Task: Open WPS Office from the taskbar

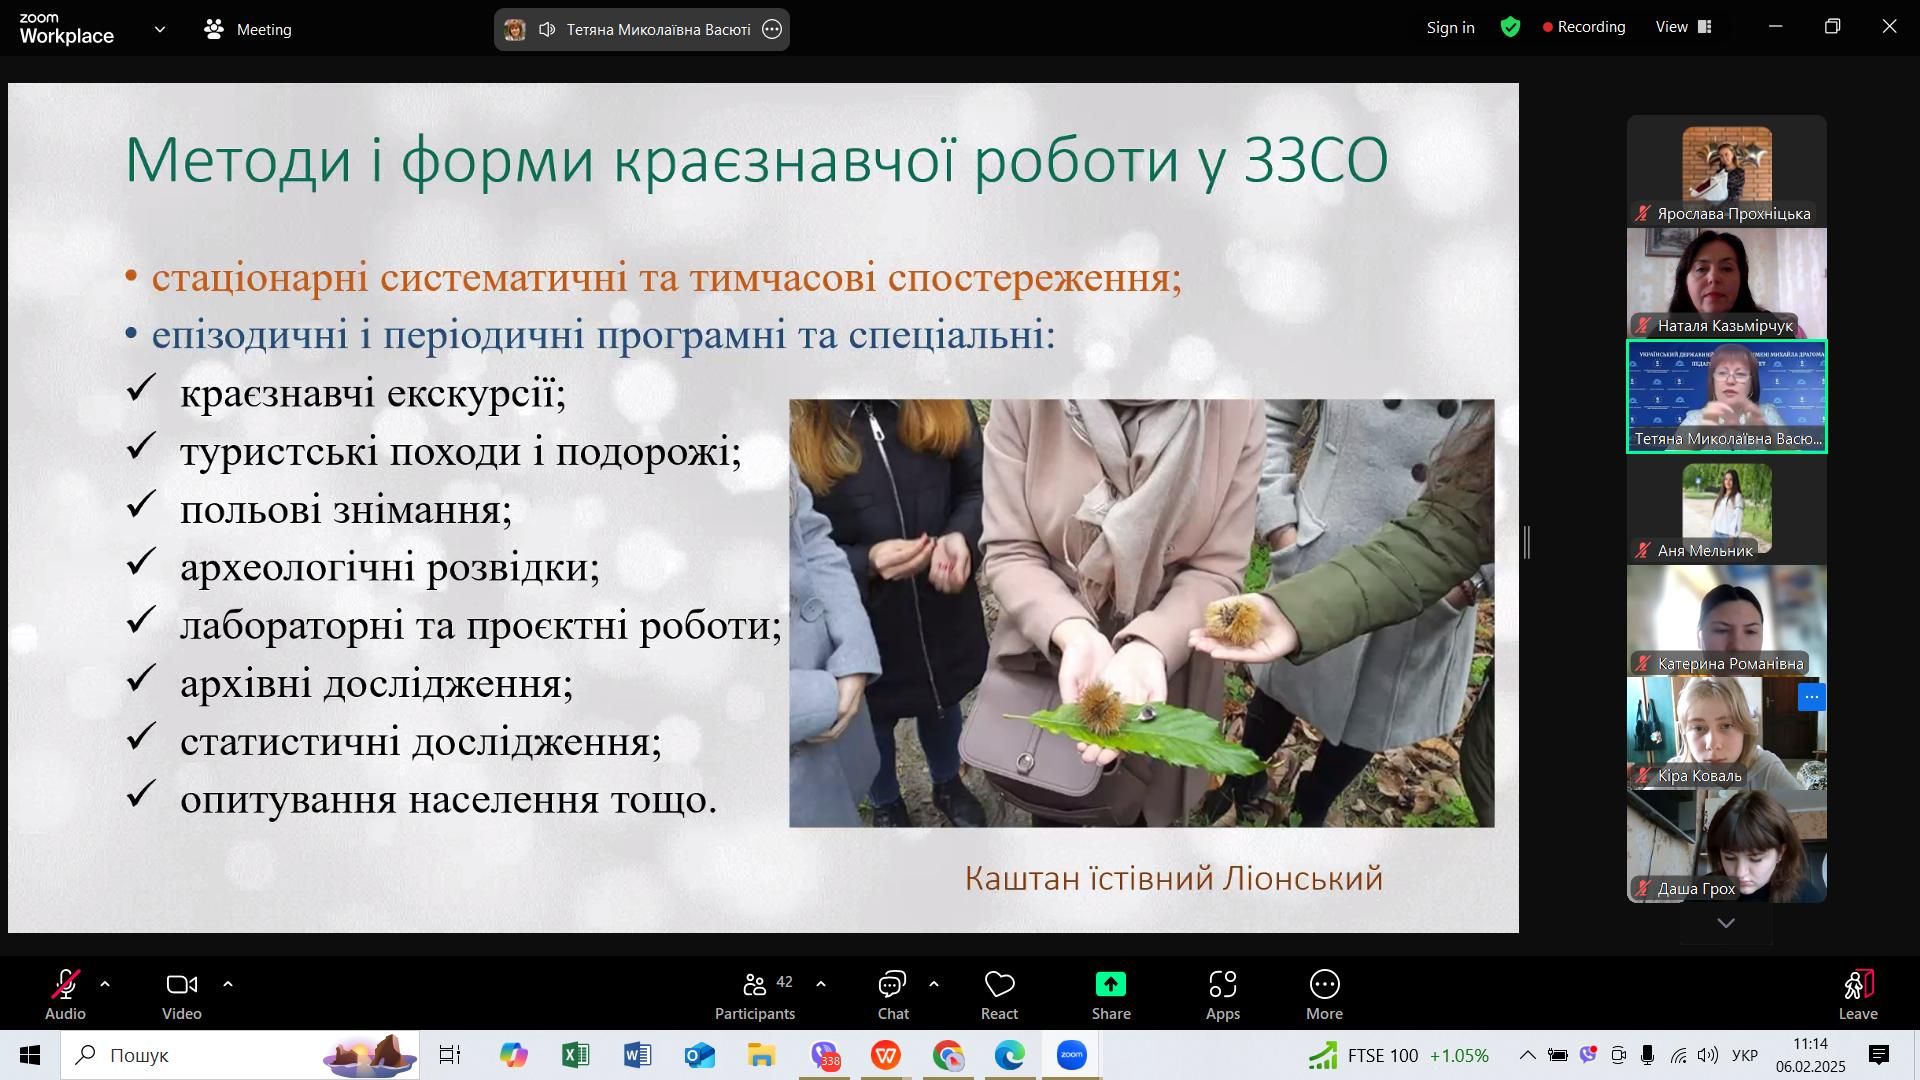Action: 886,1055
